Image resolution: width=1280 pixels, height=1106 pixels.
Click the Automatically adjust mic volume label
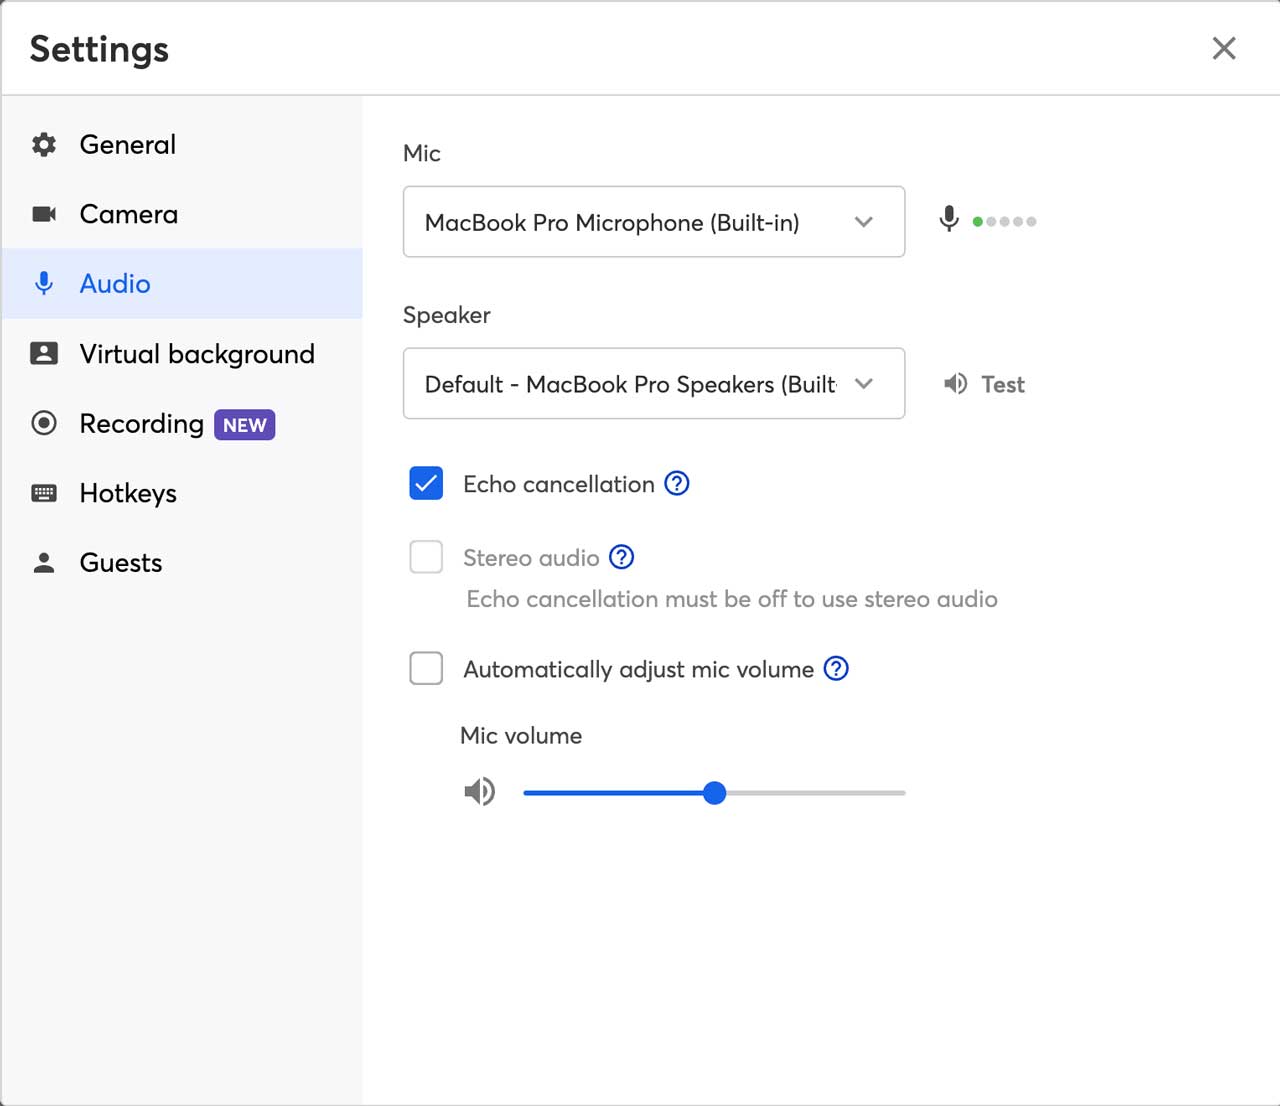coord(639,669)
